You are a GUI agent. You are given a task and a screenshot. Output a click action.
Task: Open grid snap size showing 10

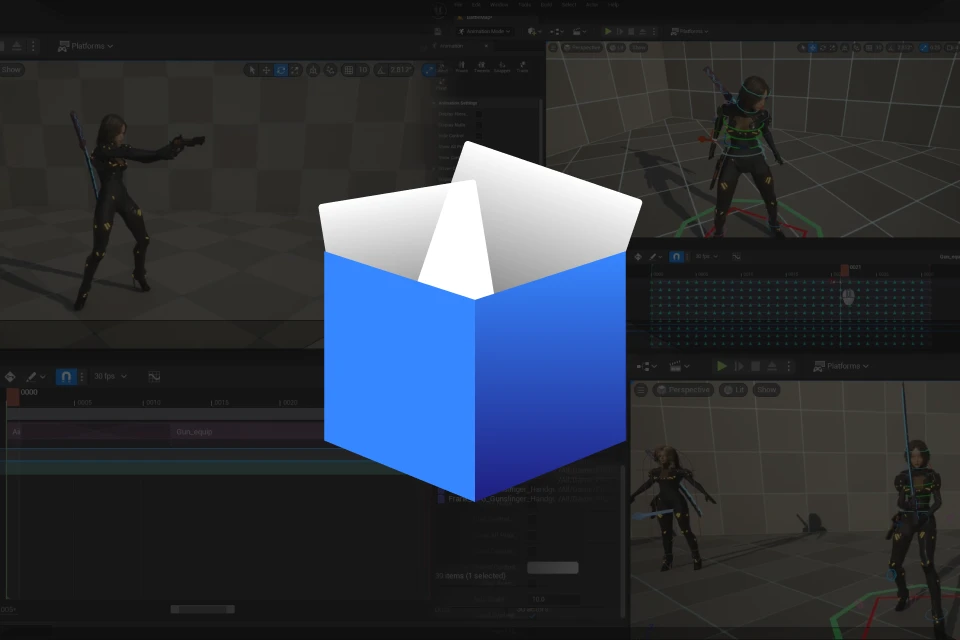pyautogui.click(x=362, y=70)
